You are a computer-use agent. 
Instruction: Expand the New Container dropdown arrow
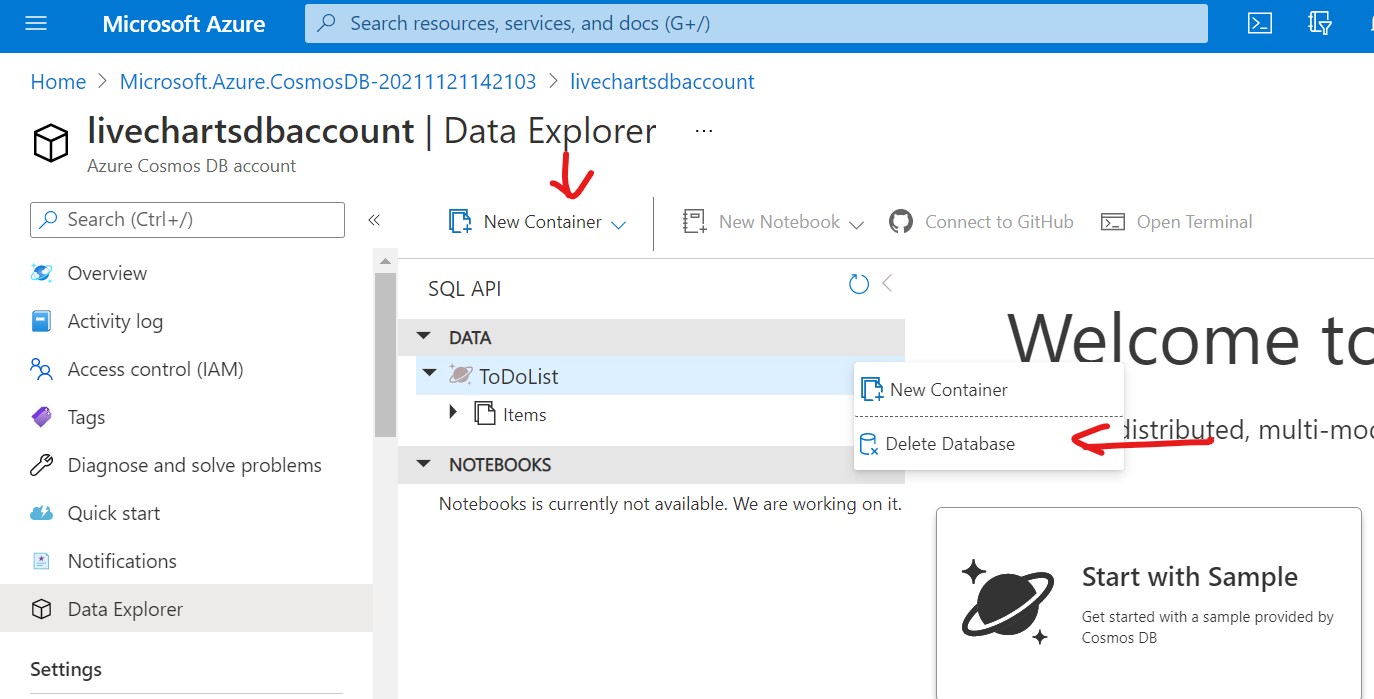click(618, 224)
